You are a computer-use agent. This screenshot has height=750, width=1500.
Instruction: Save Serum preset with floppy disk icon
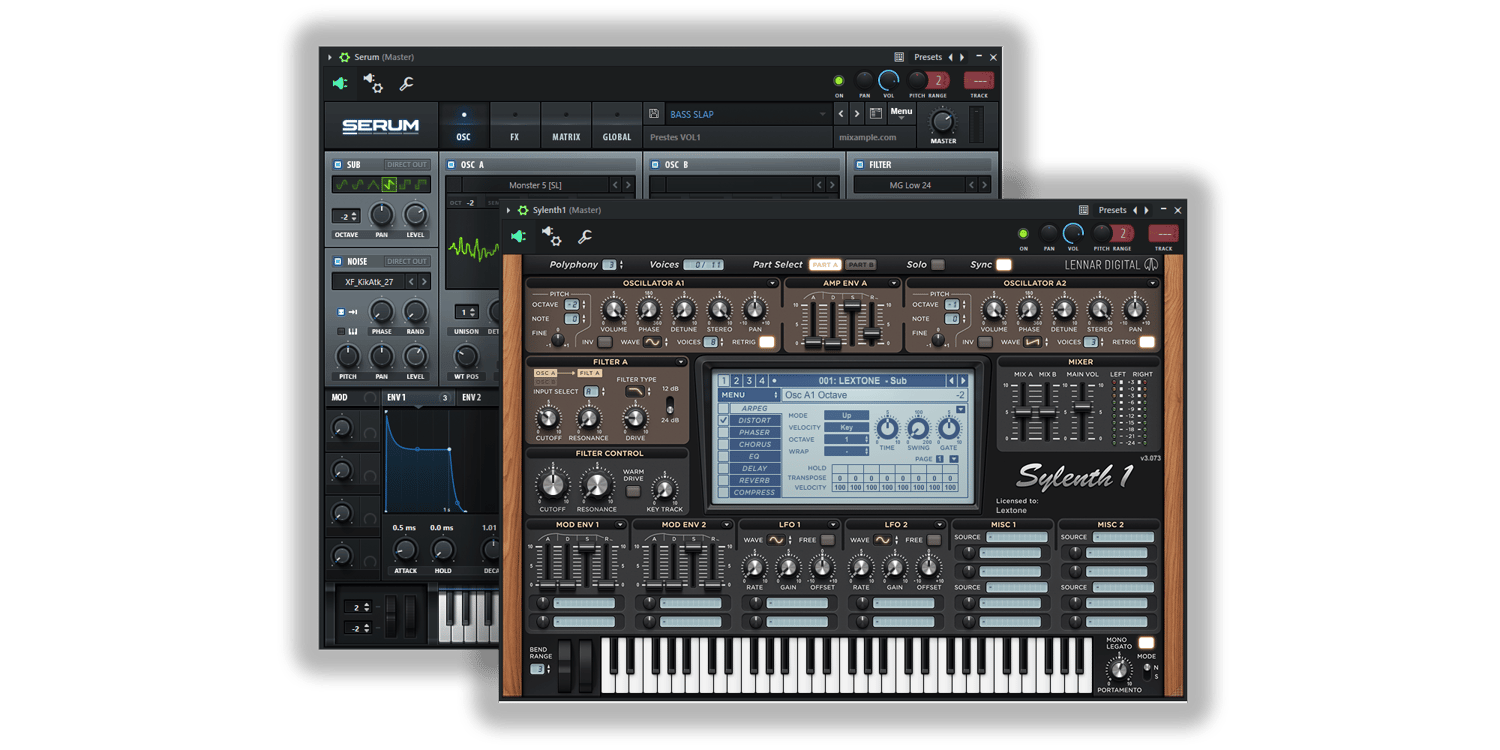pyautogui.click(x=654, y=114)
